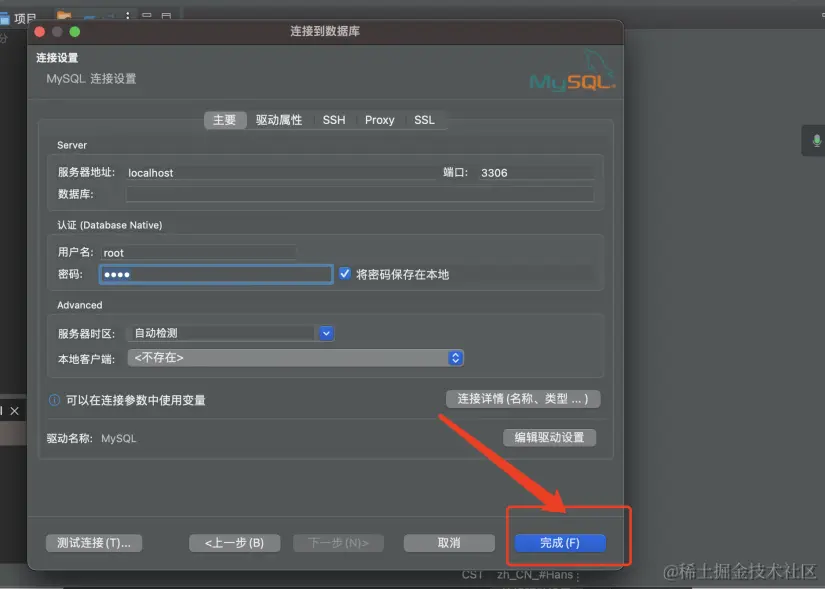Click the 认证 (Database Native) group label
Screen dimensions: 825x589
(x=109, y=225)
